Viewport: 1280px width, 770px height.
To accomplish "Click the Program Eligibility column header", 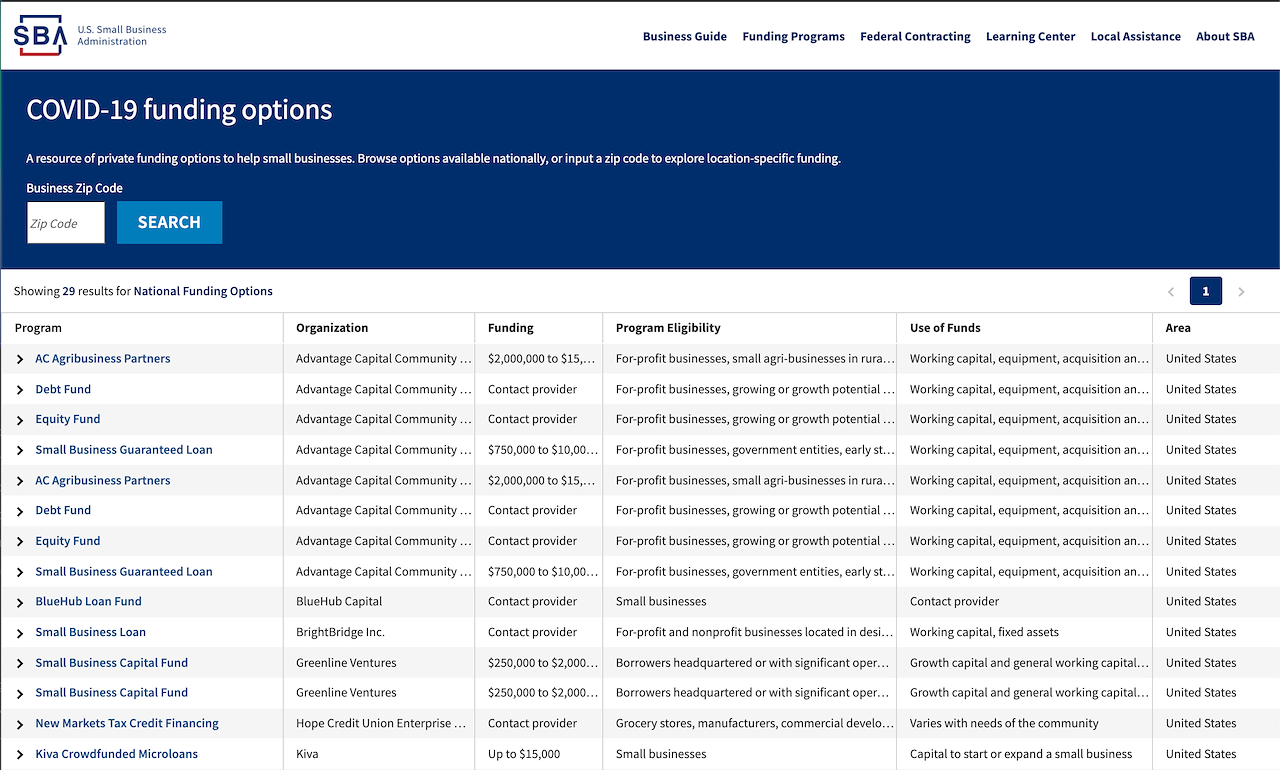I will tap(668, 328).
